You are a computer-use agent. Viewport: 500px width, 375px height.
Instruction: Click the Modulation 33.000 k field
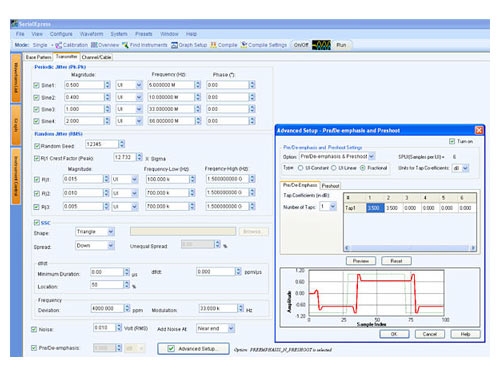pyautogui.click(x=218, y=308)
